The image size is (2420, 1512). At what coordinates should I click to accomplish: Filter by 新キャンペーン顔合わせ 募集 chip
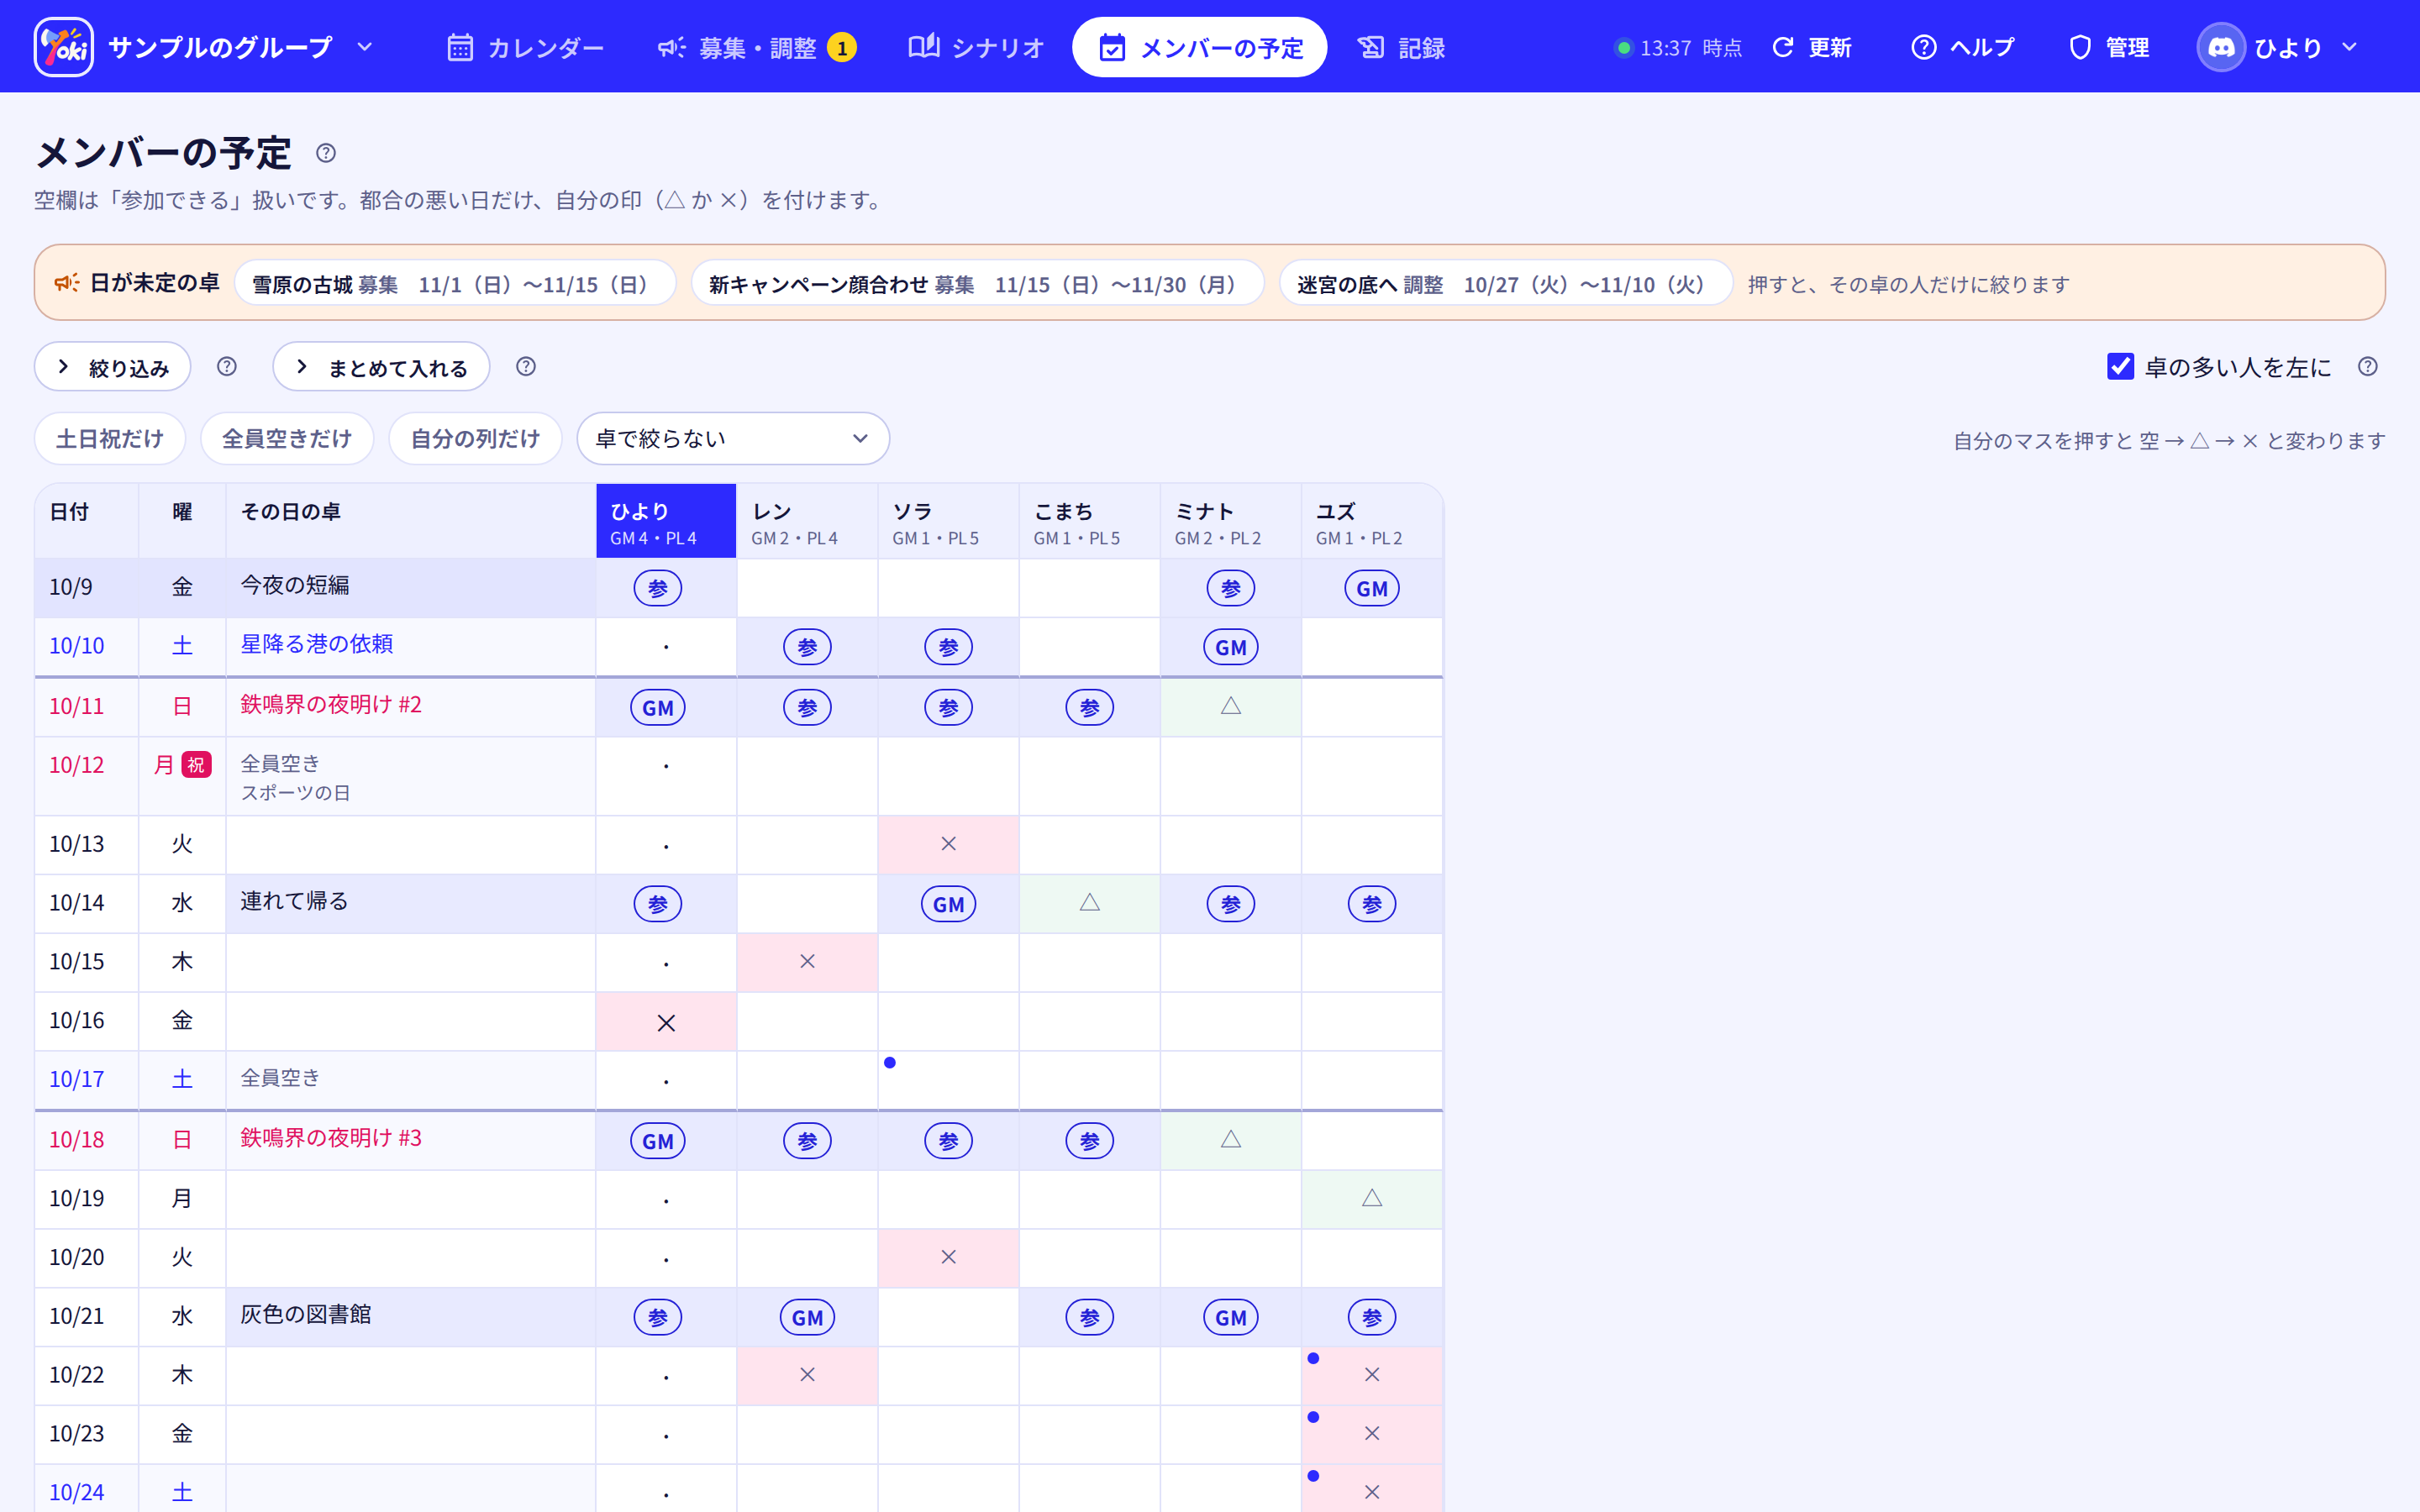point(977,284)
